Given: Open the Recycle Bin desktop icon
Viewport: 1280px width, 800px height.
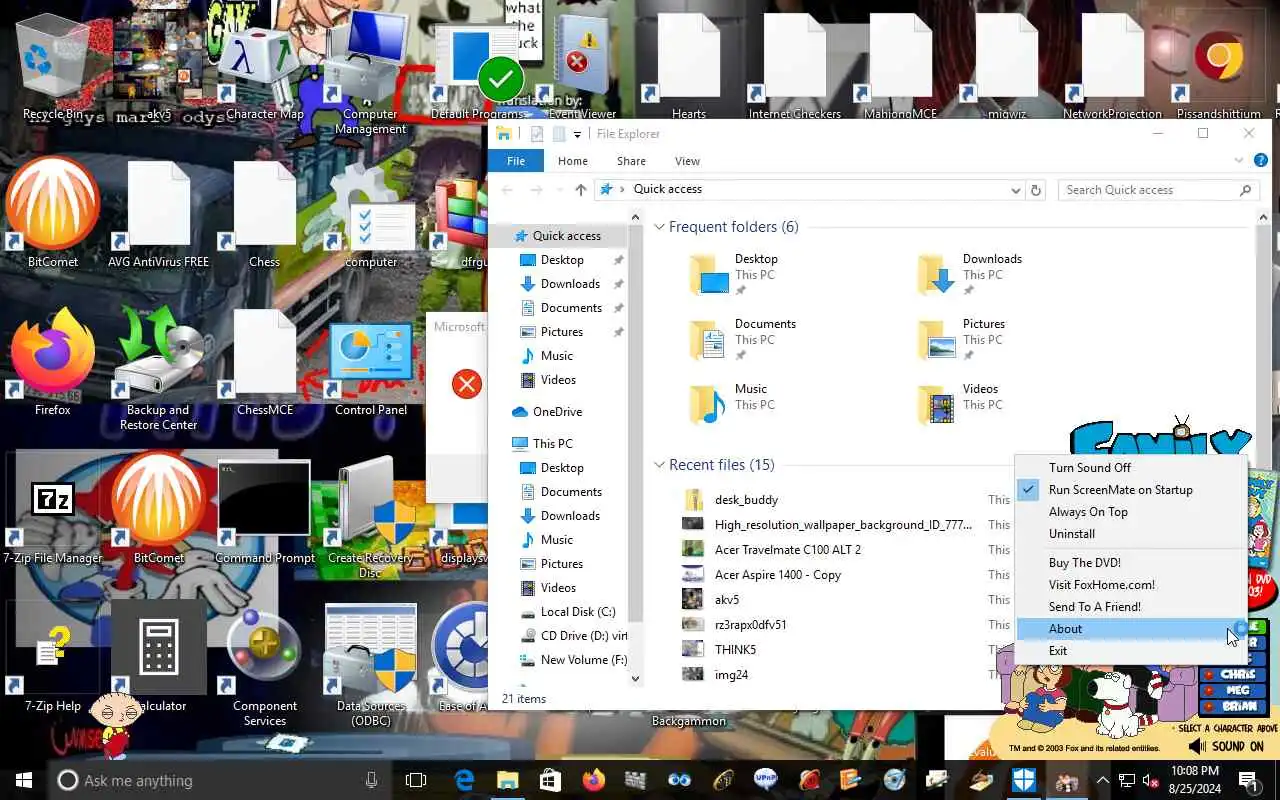Looking at the screenshot, I should pyautogui.click(x=54, y=70).
